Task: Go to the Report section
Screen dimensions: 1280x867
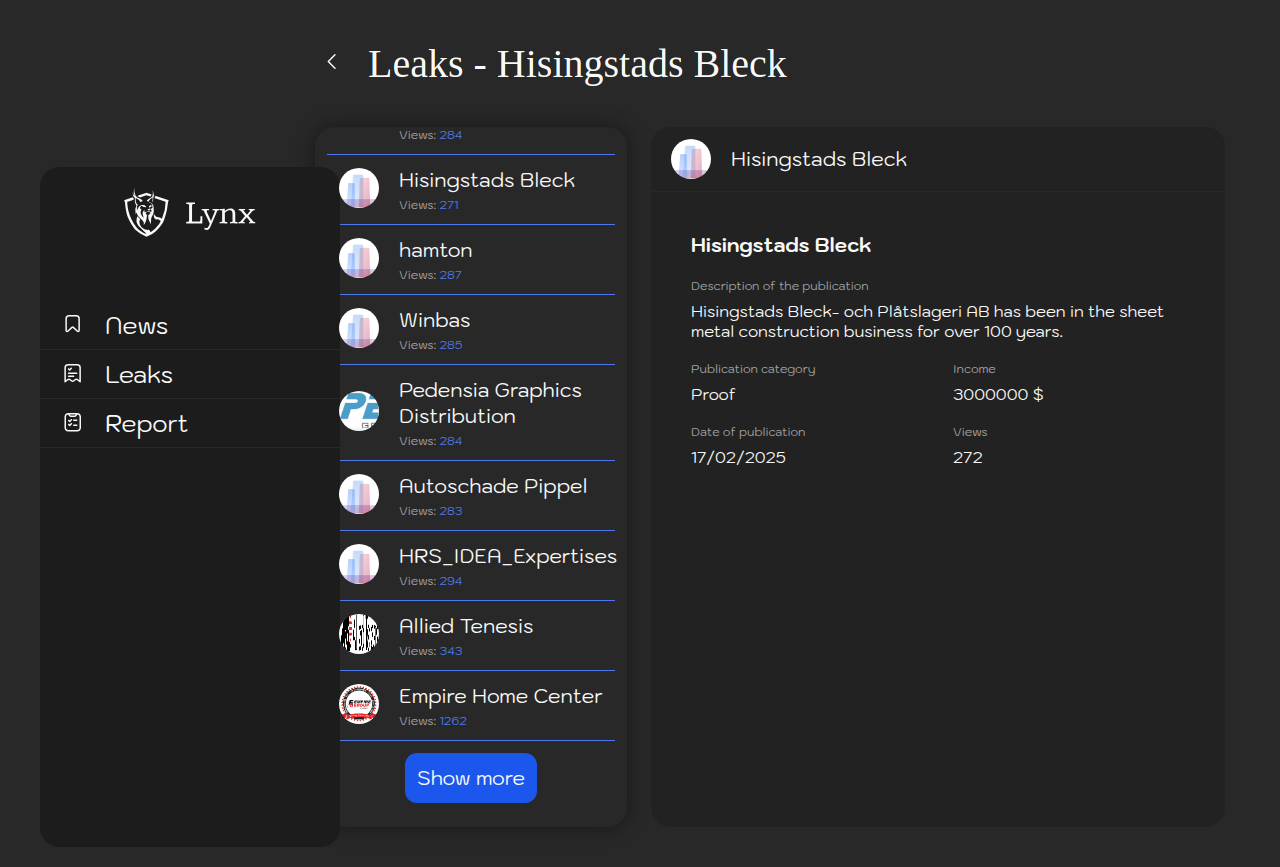Action: coord(146,424)
